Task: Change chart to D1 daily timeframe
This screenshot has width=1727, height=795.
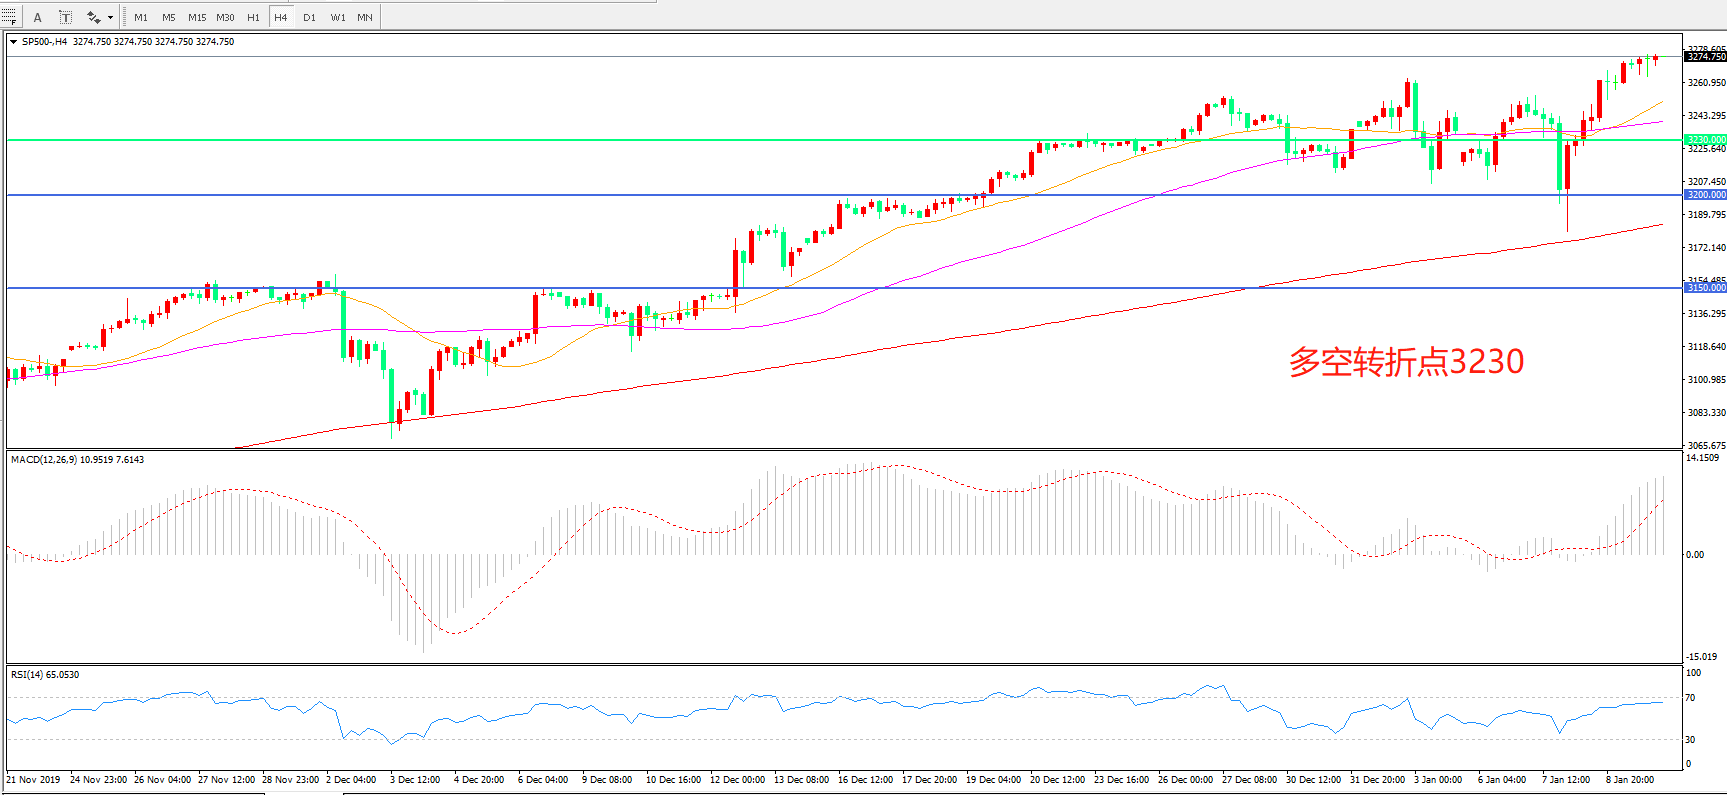Action: coord(309,17)
